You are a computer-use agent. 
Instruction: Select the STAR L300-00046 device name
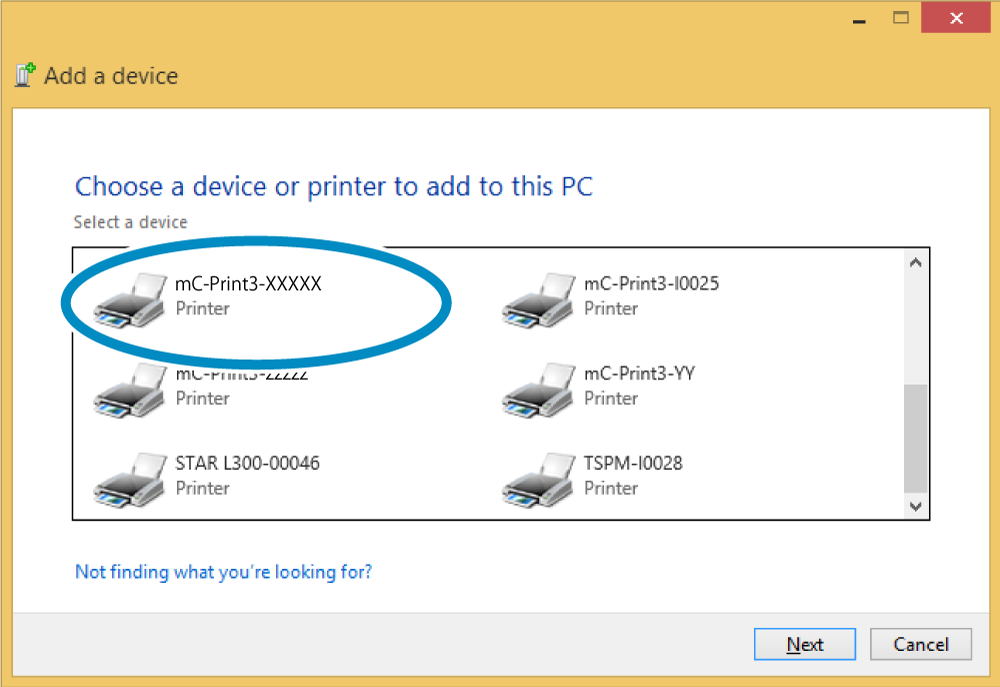(247, 464)
